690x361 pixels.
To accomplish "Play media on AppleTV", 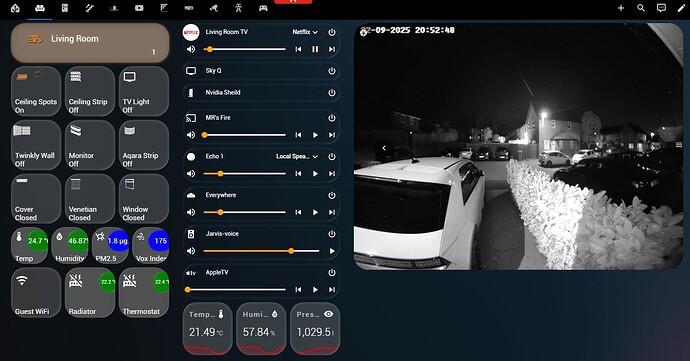I will 315,290.
